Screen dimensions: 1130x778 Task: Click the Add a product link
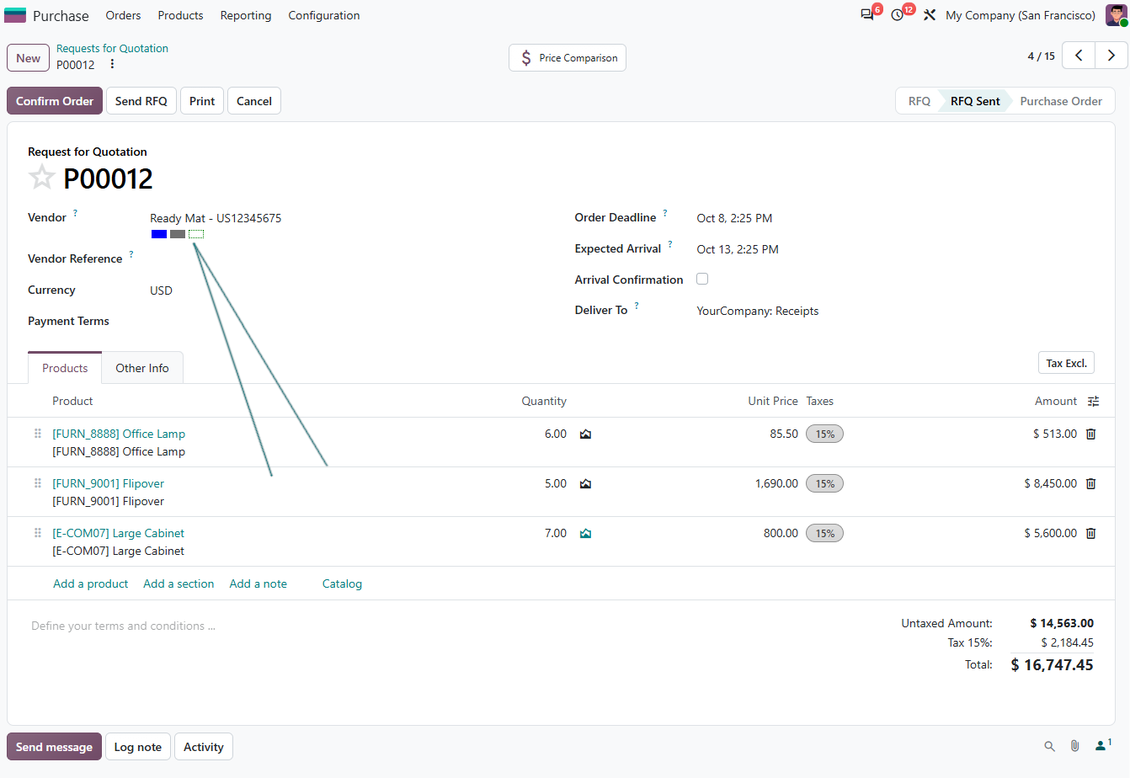(x=90, y=584)
